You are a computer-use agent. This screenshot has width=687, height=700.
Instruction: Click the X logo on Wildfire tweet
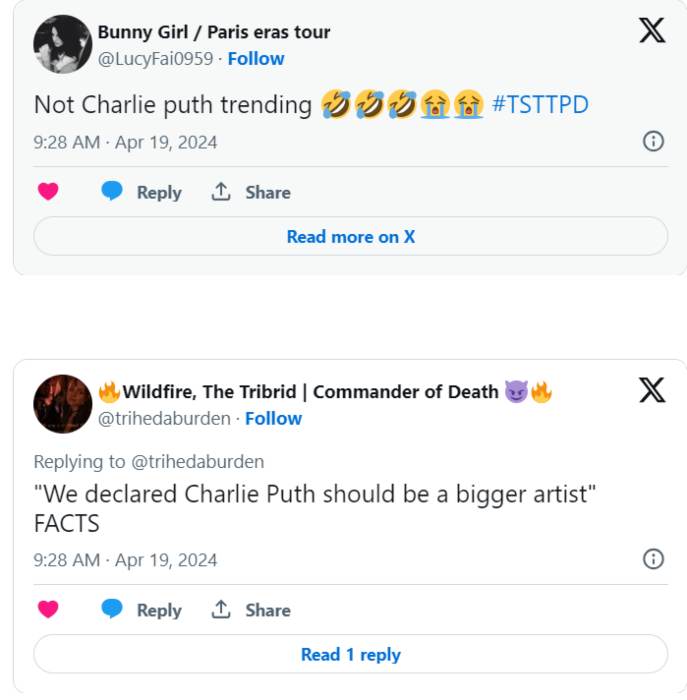click(x=652, y=390)
